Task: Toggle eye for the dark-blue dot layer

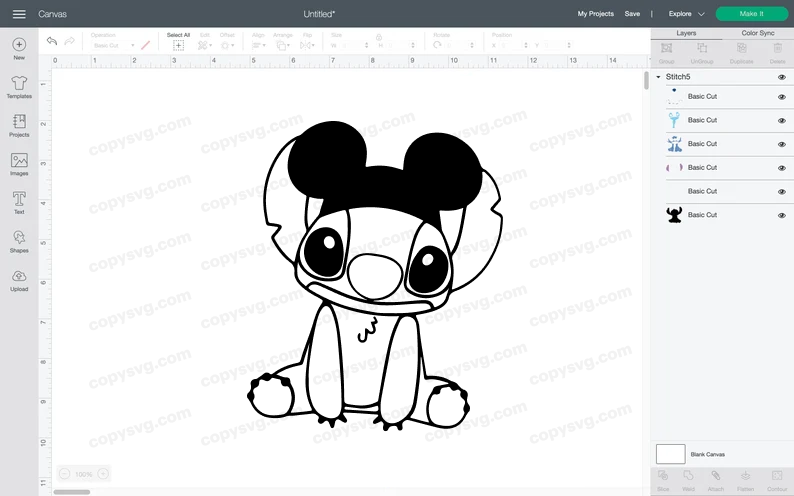Action: (782, 97)
